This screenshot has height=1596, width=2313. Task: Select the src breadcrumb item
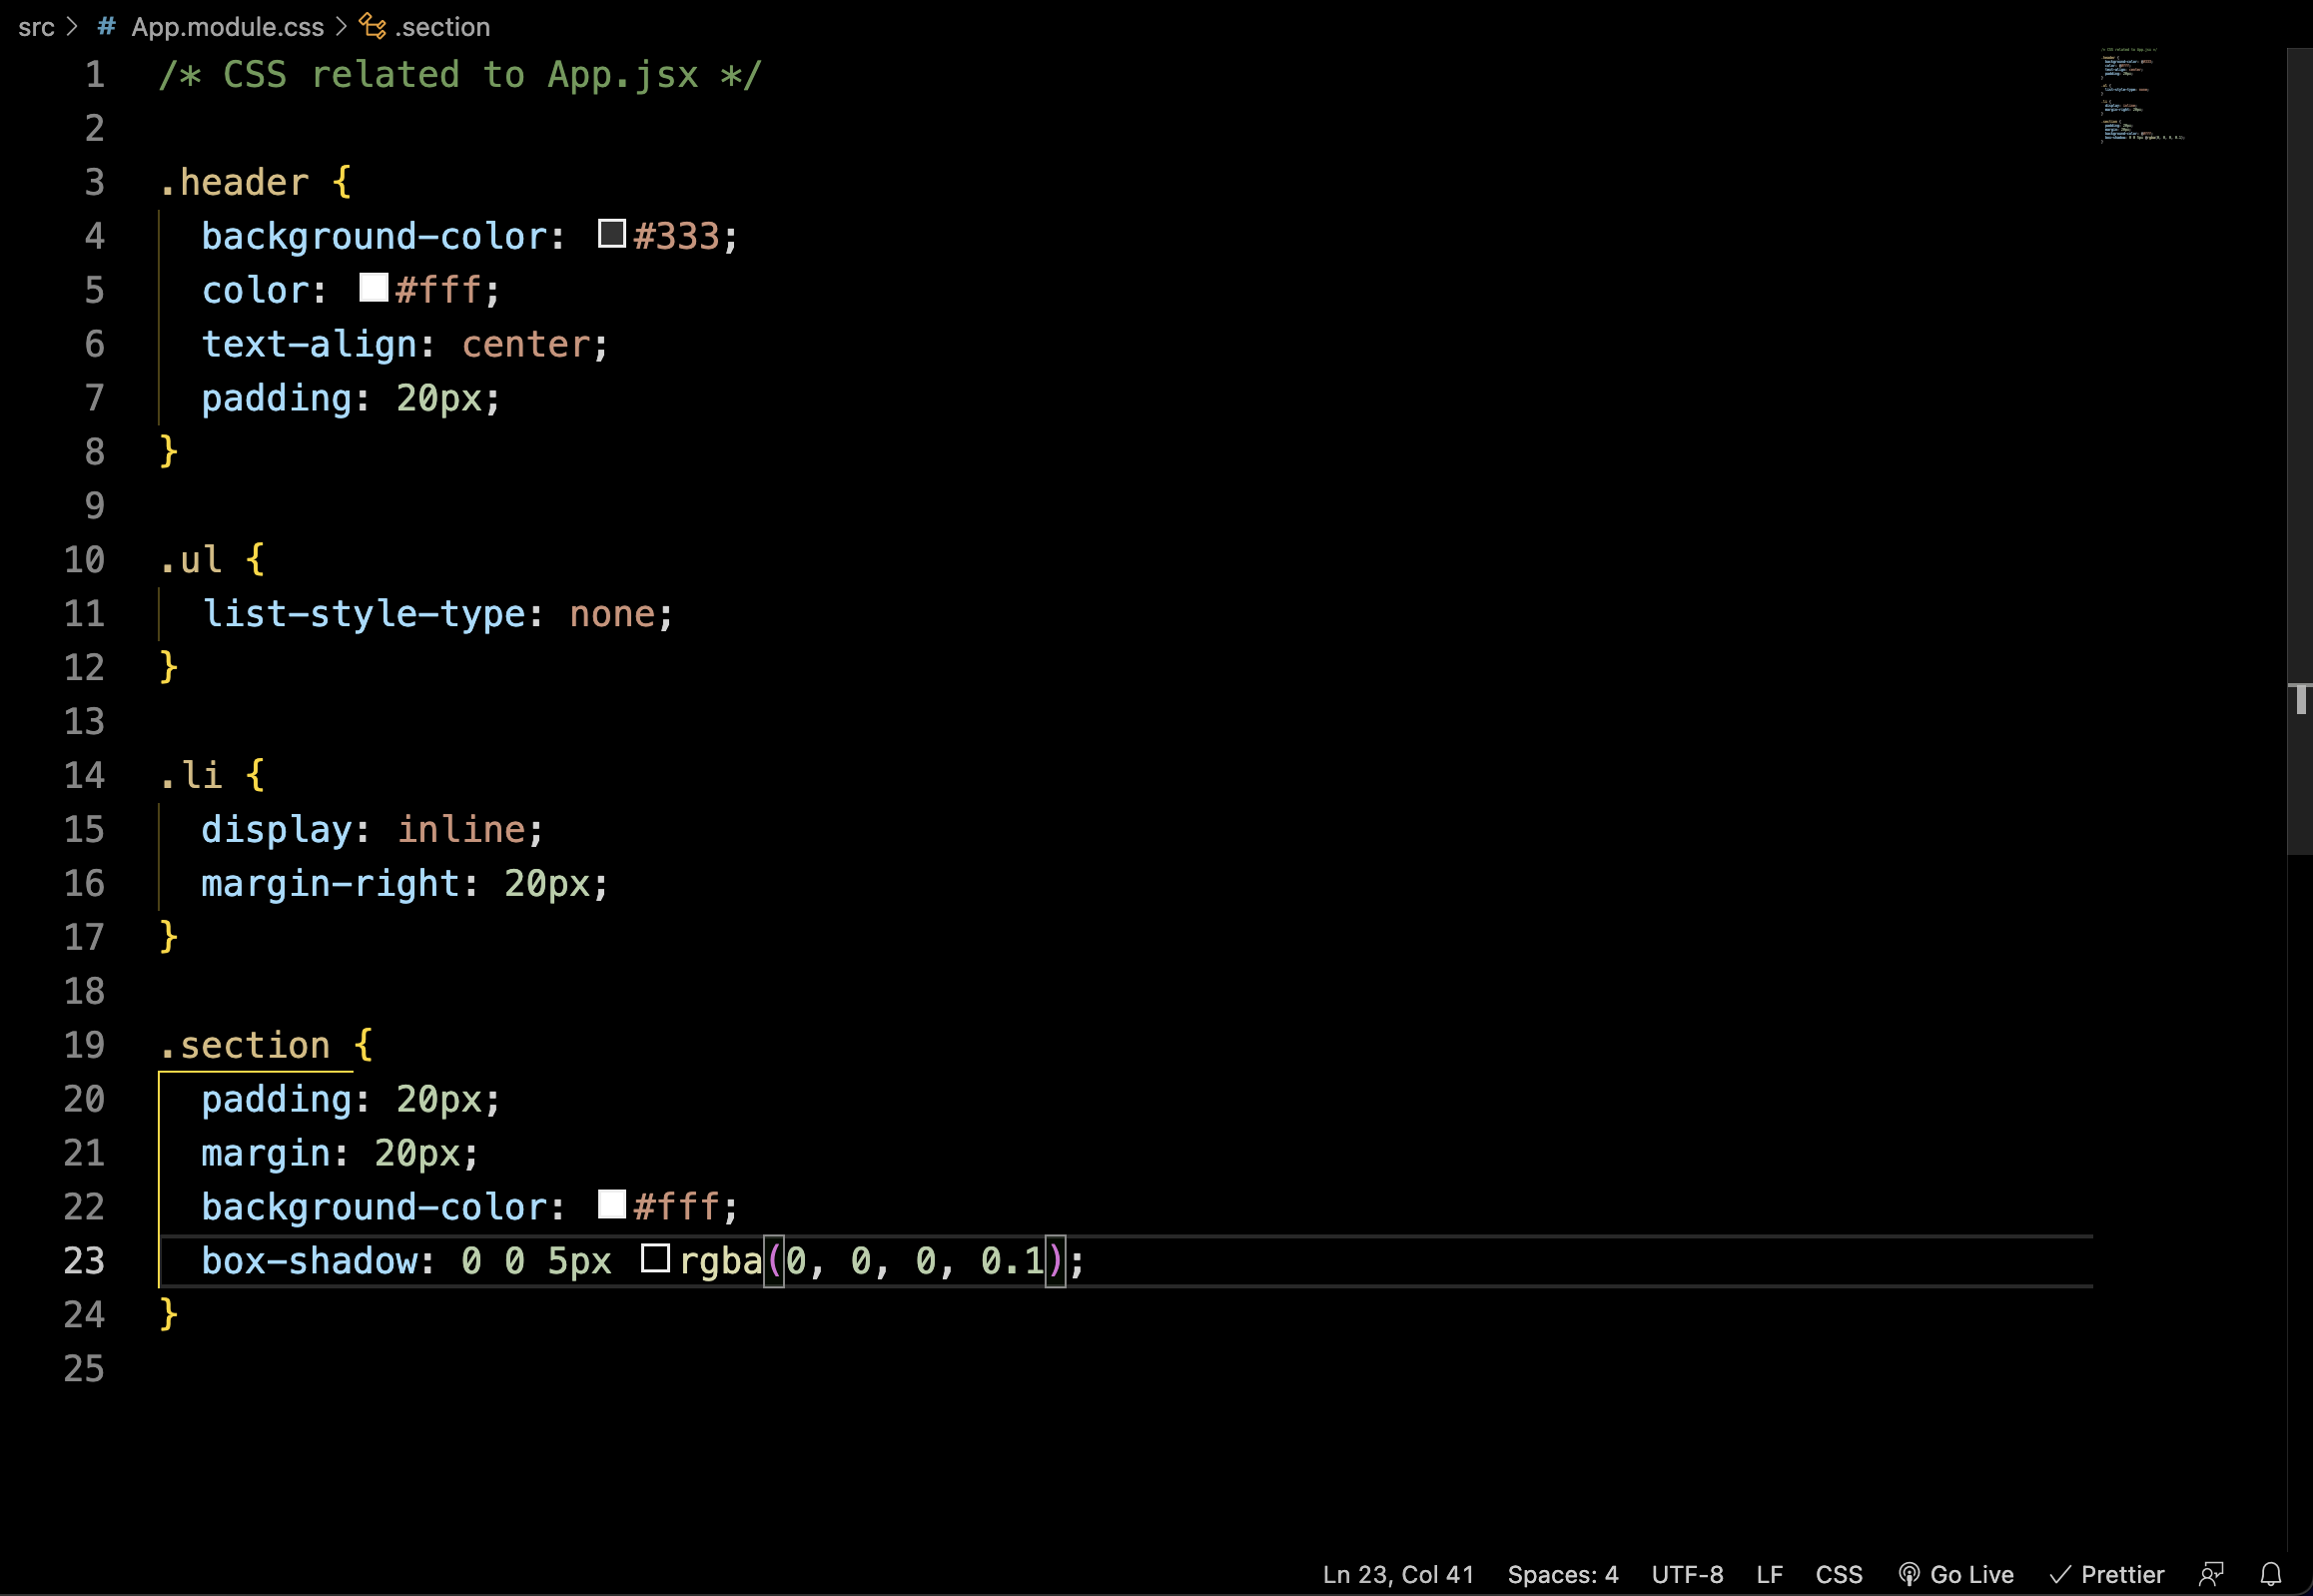coord(36,26)
